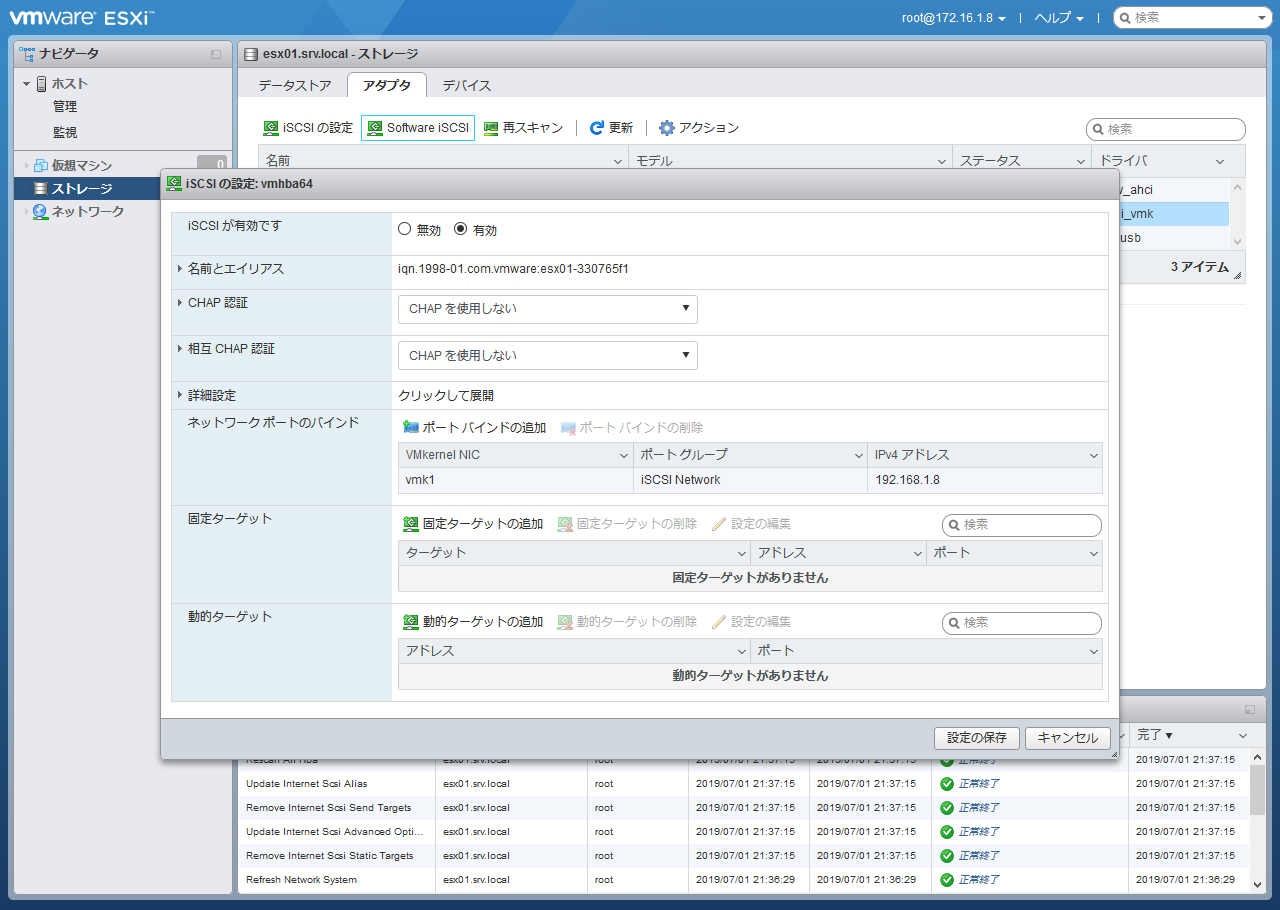This screenshot has width=1280, height=910.
Task: Click ステータス column header
Action: 1021,160
